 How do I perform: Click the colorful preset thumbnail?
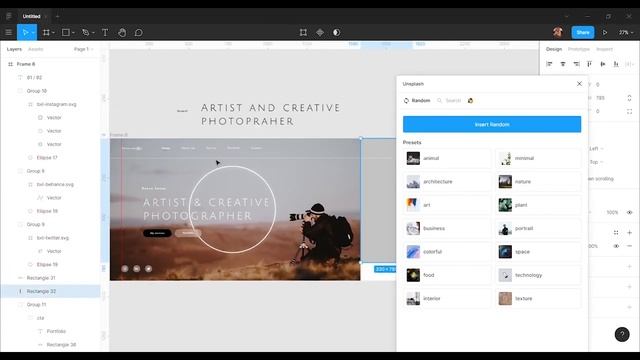[413, 251]
